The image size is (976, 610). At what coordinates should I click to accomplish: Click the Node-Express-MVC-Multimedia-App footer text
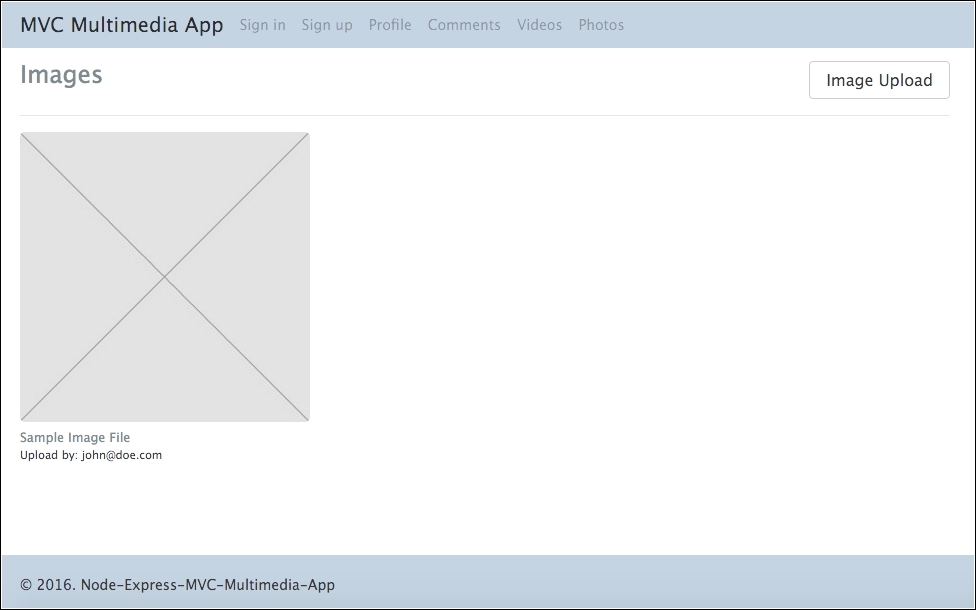click(207, 585)
